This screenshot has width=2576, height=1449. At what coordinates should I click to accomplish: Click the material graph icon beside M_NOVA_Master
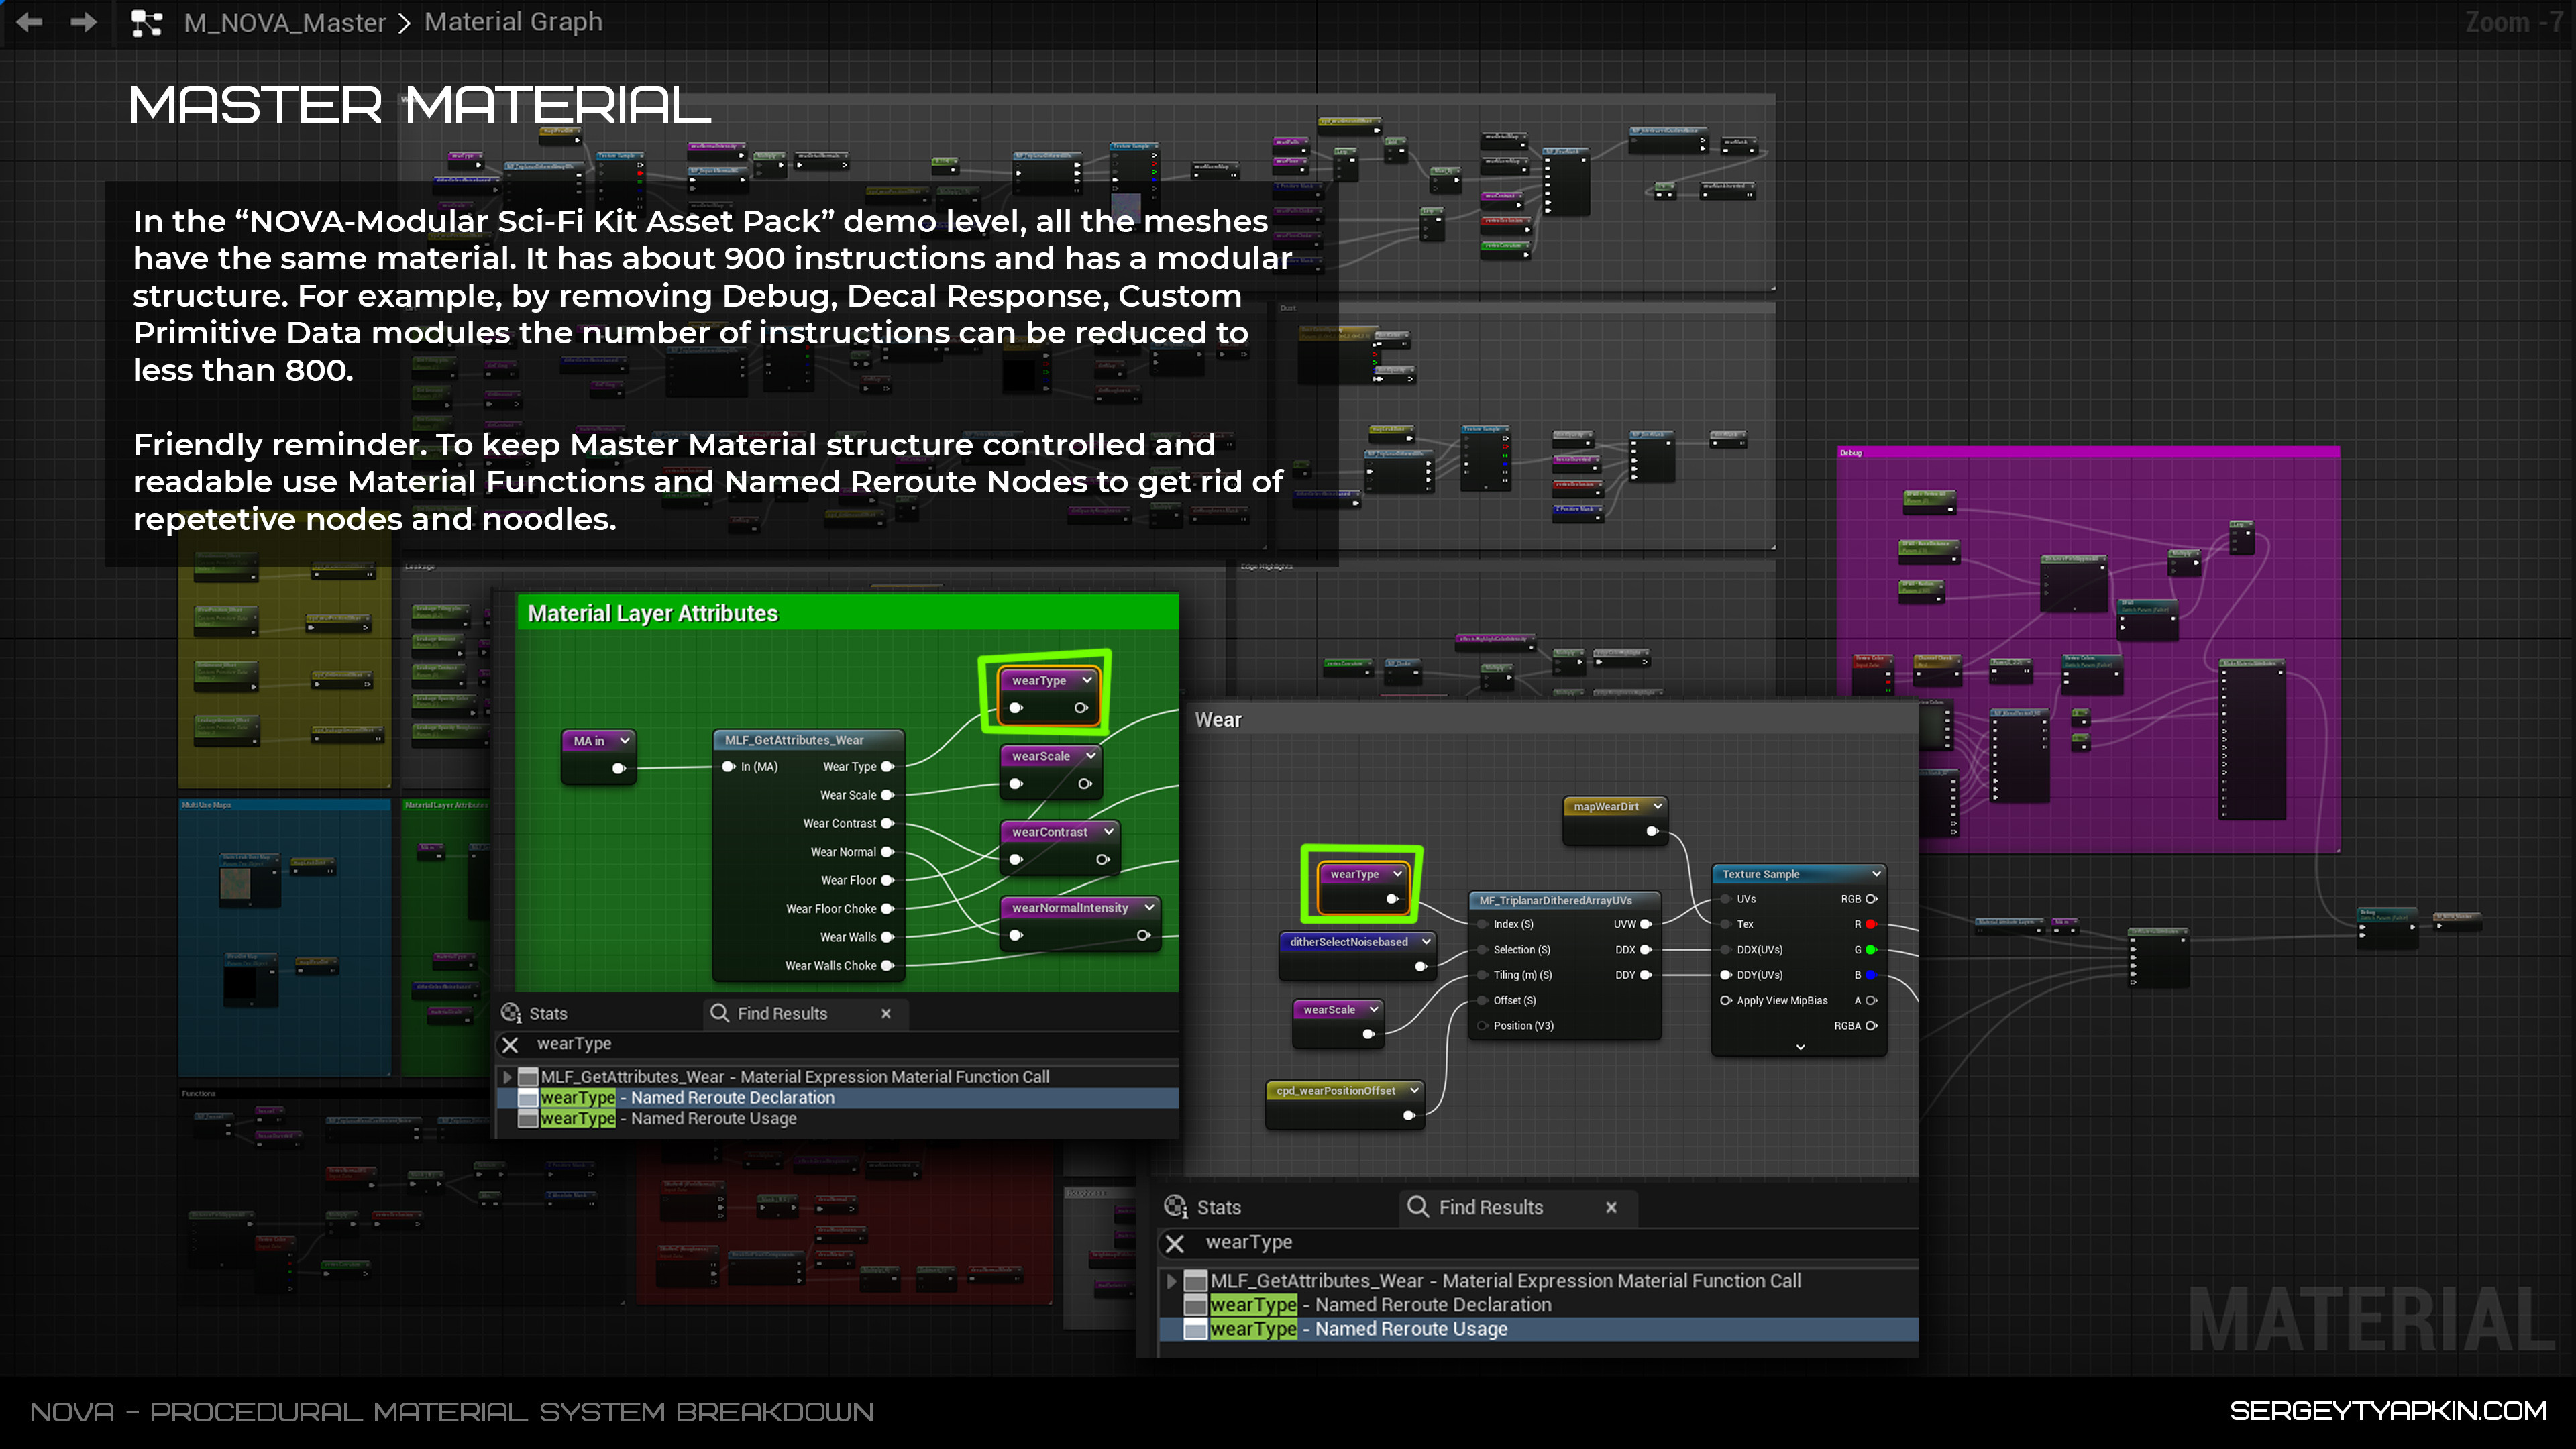click(x=147, y=23)
